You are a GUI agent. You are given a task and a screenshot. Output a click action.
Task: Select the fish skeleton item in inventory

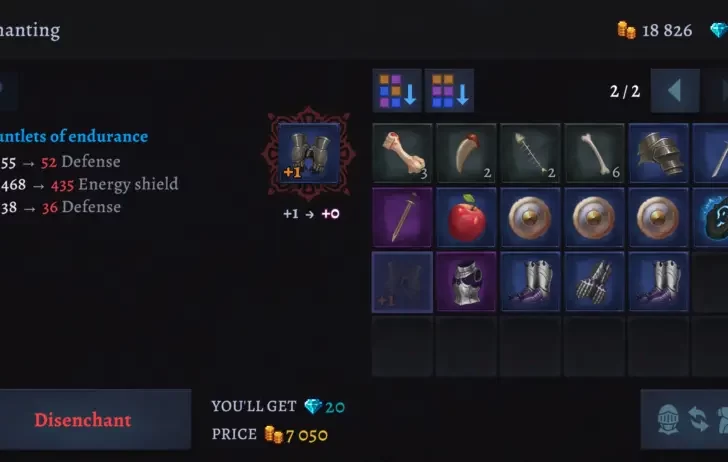[530, 153]
